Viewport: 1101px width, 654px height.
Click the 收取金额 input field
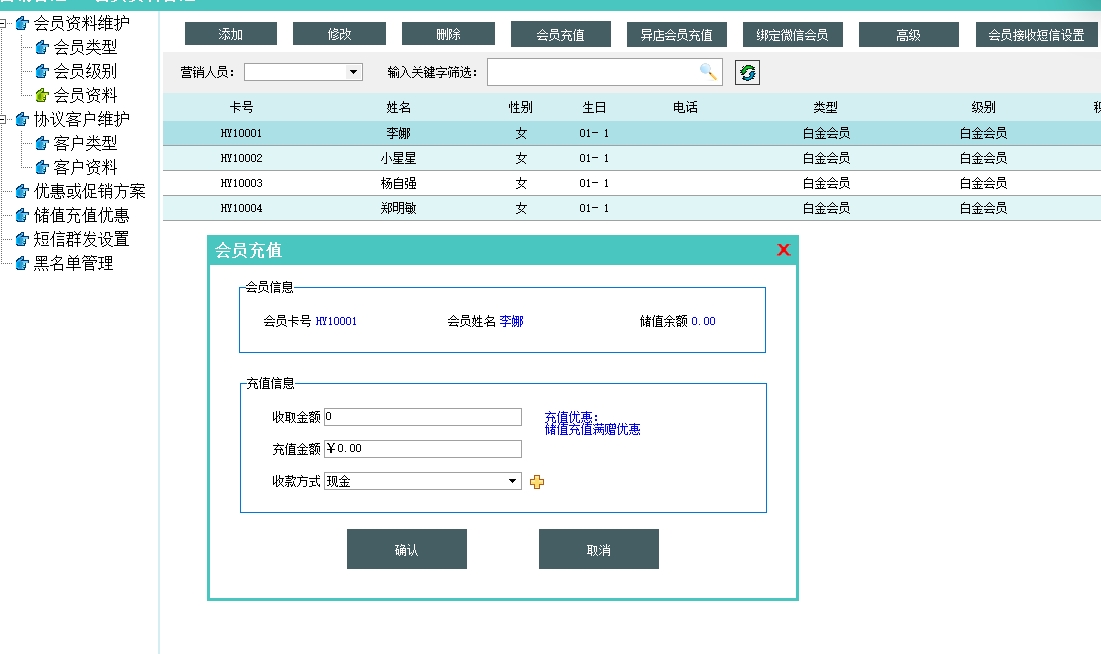pos(422,417)
